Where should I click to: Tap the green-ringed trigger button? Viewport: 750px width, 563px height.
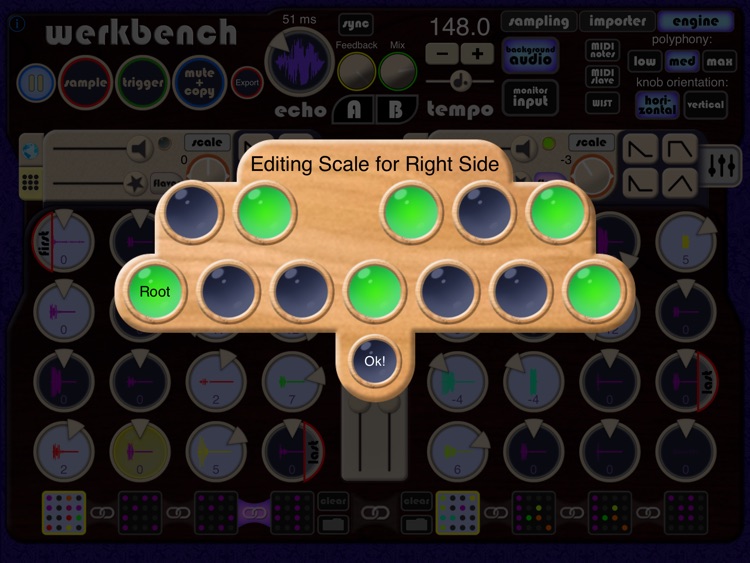click(143, 82)
